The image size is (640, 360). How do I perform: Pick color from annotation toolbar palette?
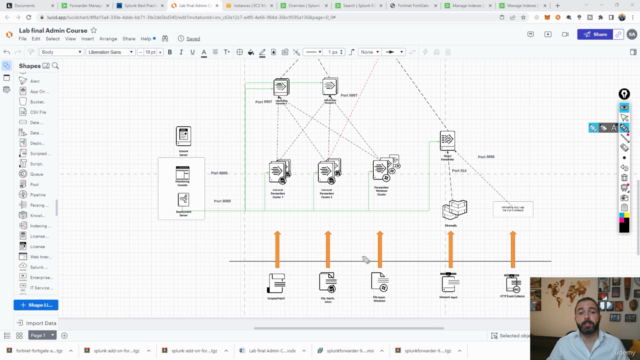point(624,222)
